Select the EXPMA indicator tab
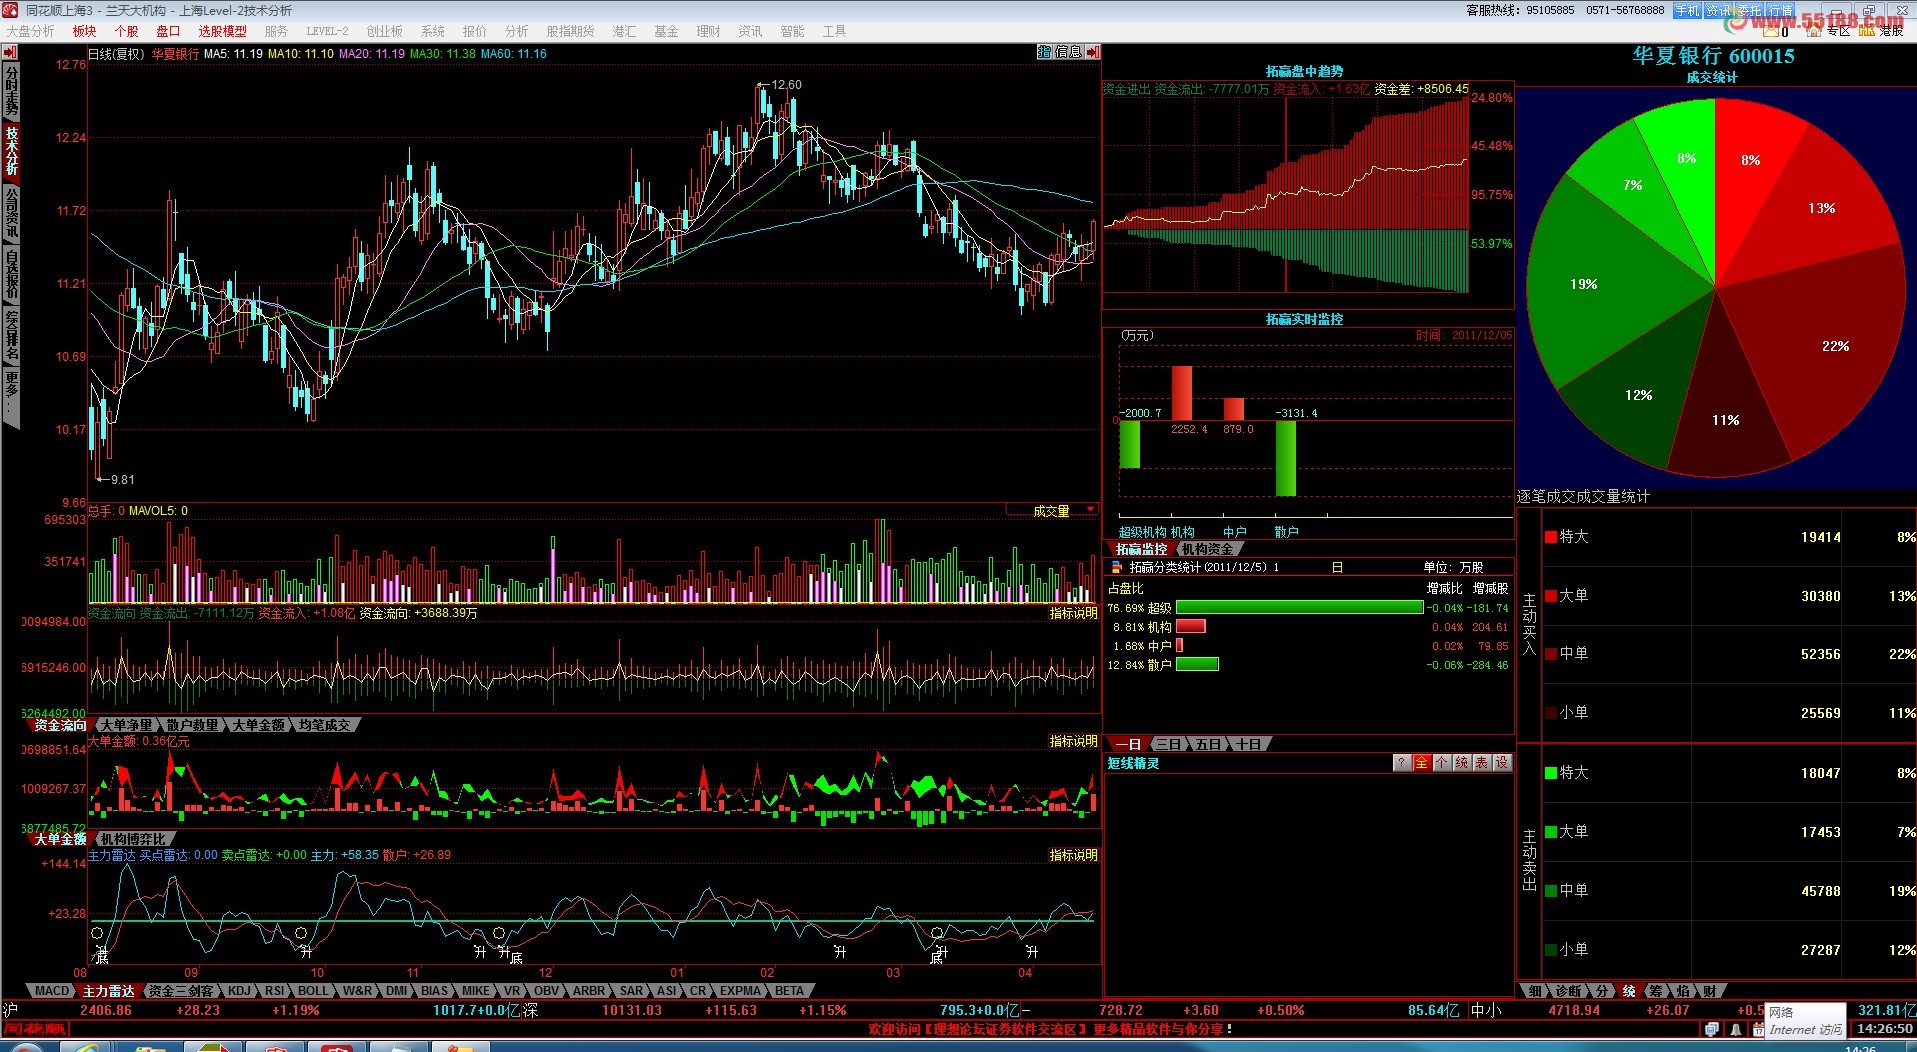Image resolution: width=1917 pixels, height=1052 pixels. pos(740,991)
